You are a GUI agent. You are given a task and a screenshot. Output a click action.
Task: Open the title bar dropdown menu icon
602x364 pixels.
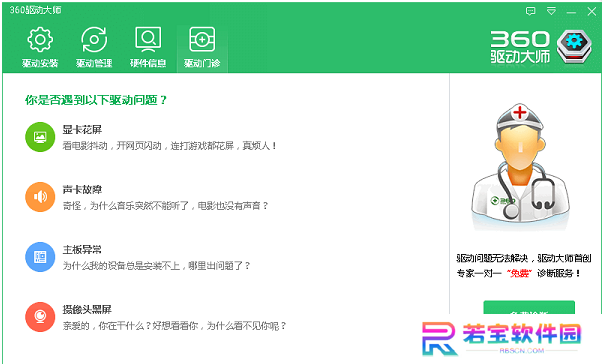(x=551, y=11)
